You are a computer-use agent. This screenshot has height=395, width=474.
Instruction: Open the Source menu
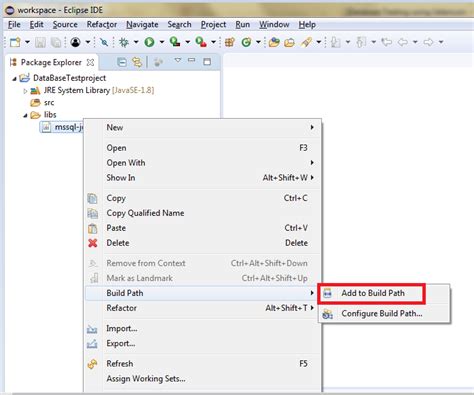pos(65,25)
